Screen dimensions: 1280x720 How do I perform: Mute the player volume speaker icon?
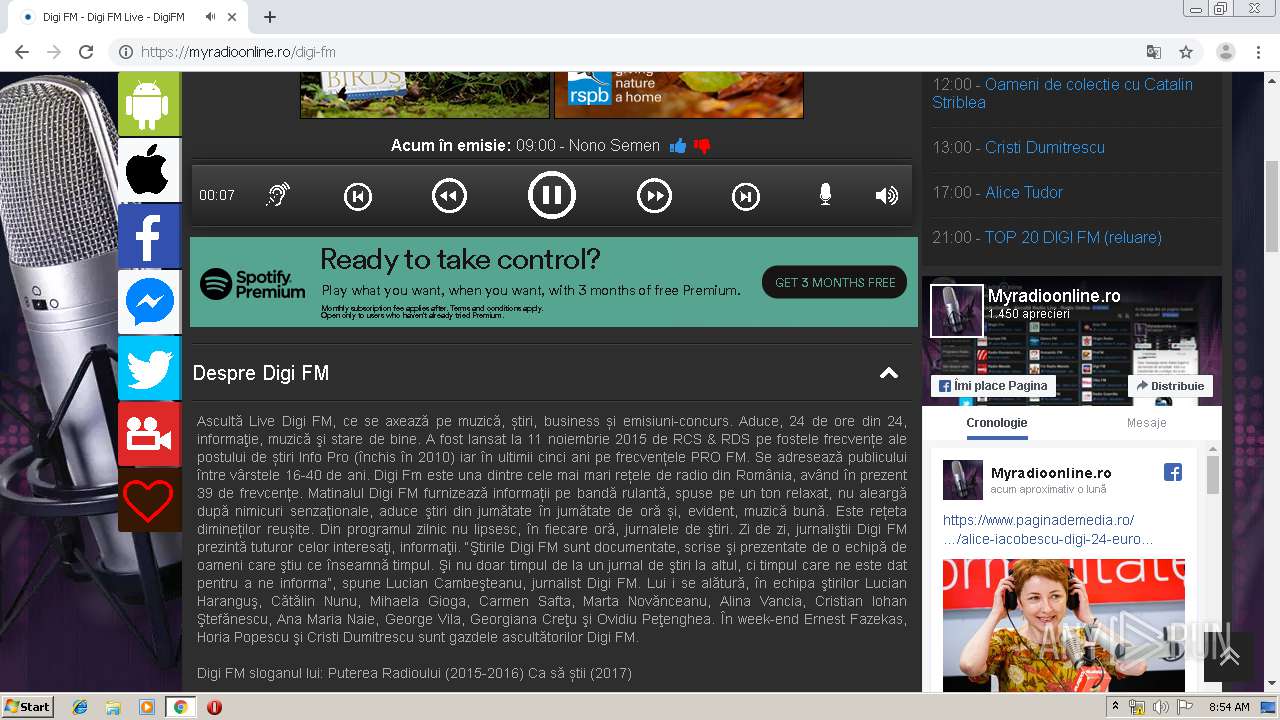[887, 195]
